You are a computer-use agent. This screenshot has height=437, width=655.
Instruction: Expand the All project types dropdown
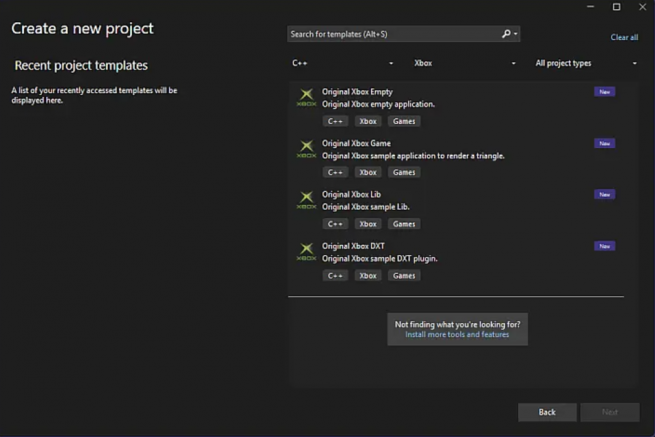[x=585, y=63]
